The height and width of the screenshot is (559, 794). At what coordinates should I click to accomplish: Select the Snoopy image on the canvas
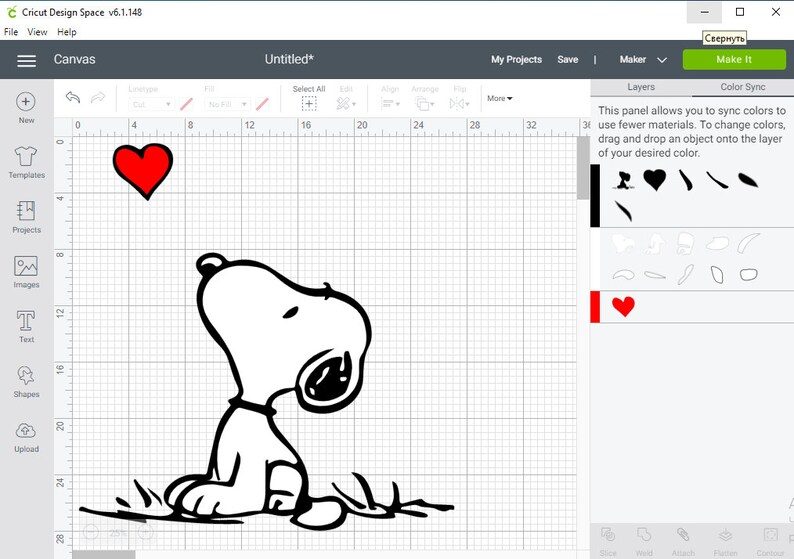[266, 392]
